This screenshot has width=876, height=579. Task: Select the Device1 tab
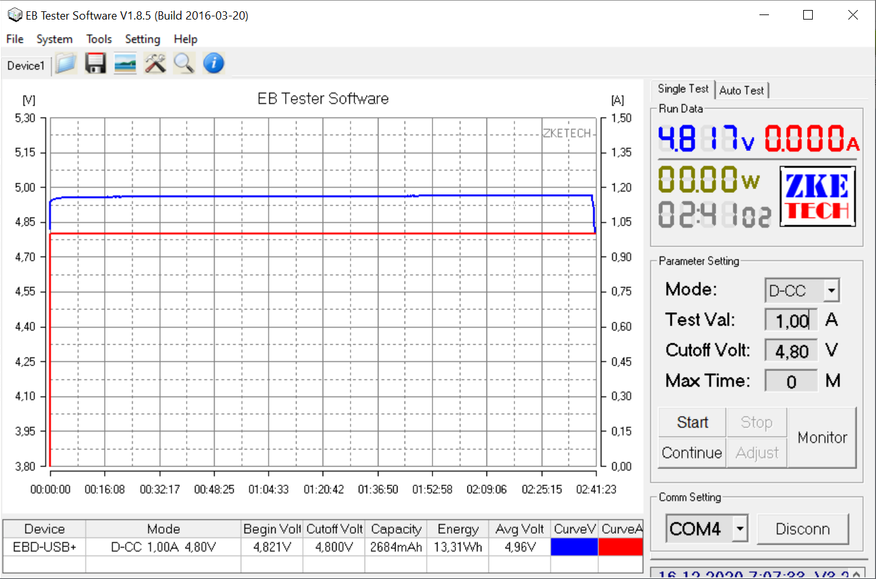[26, 65]
